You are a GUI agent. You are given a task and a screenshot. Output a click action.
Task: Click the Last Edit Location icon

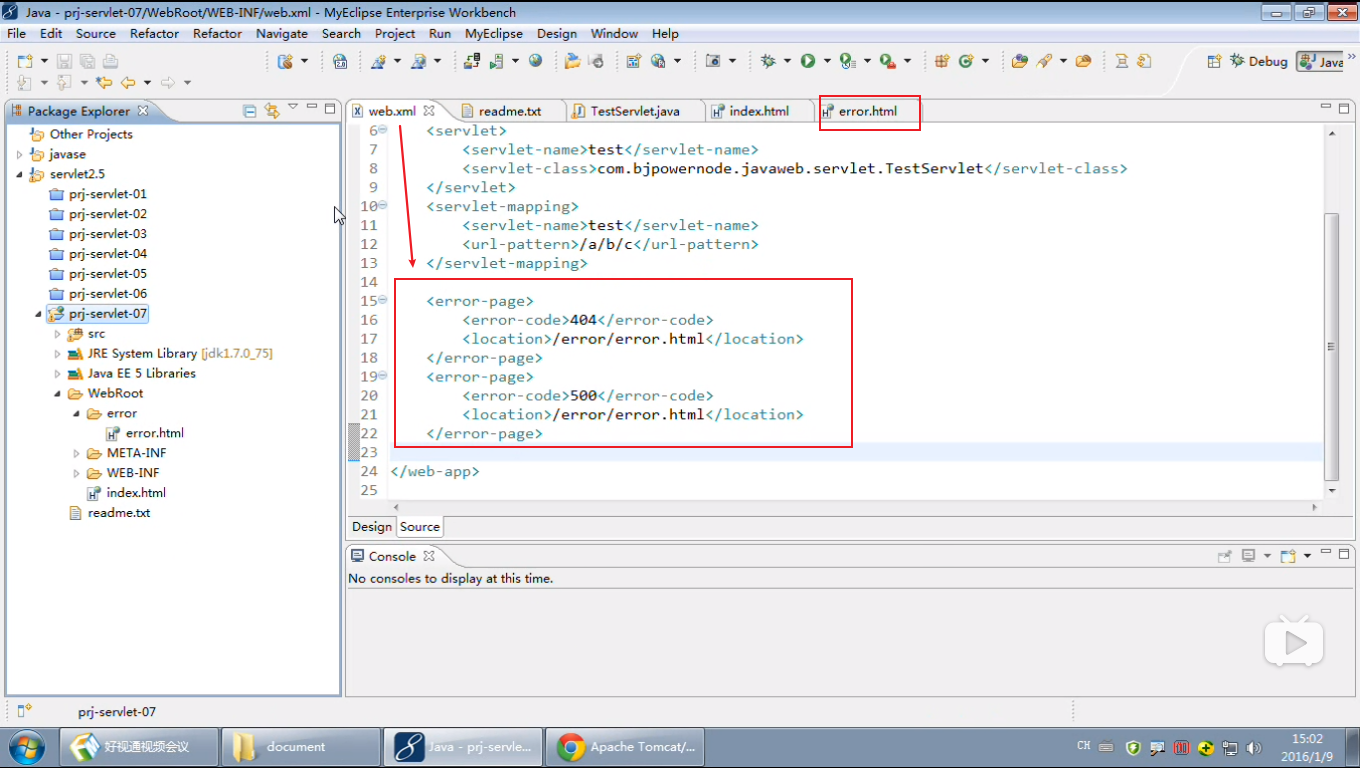(103, 83)
